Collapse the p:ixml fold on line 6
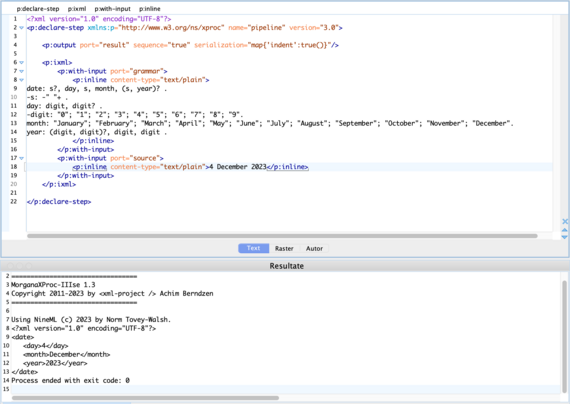The image size is (570, 404). coord(21,63)
